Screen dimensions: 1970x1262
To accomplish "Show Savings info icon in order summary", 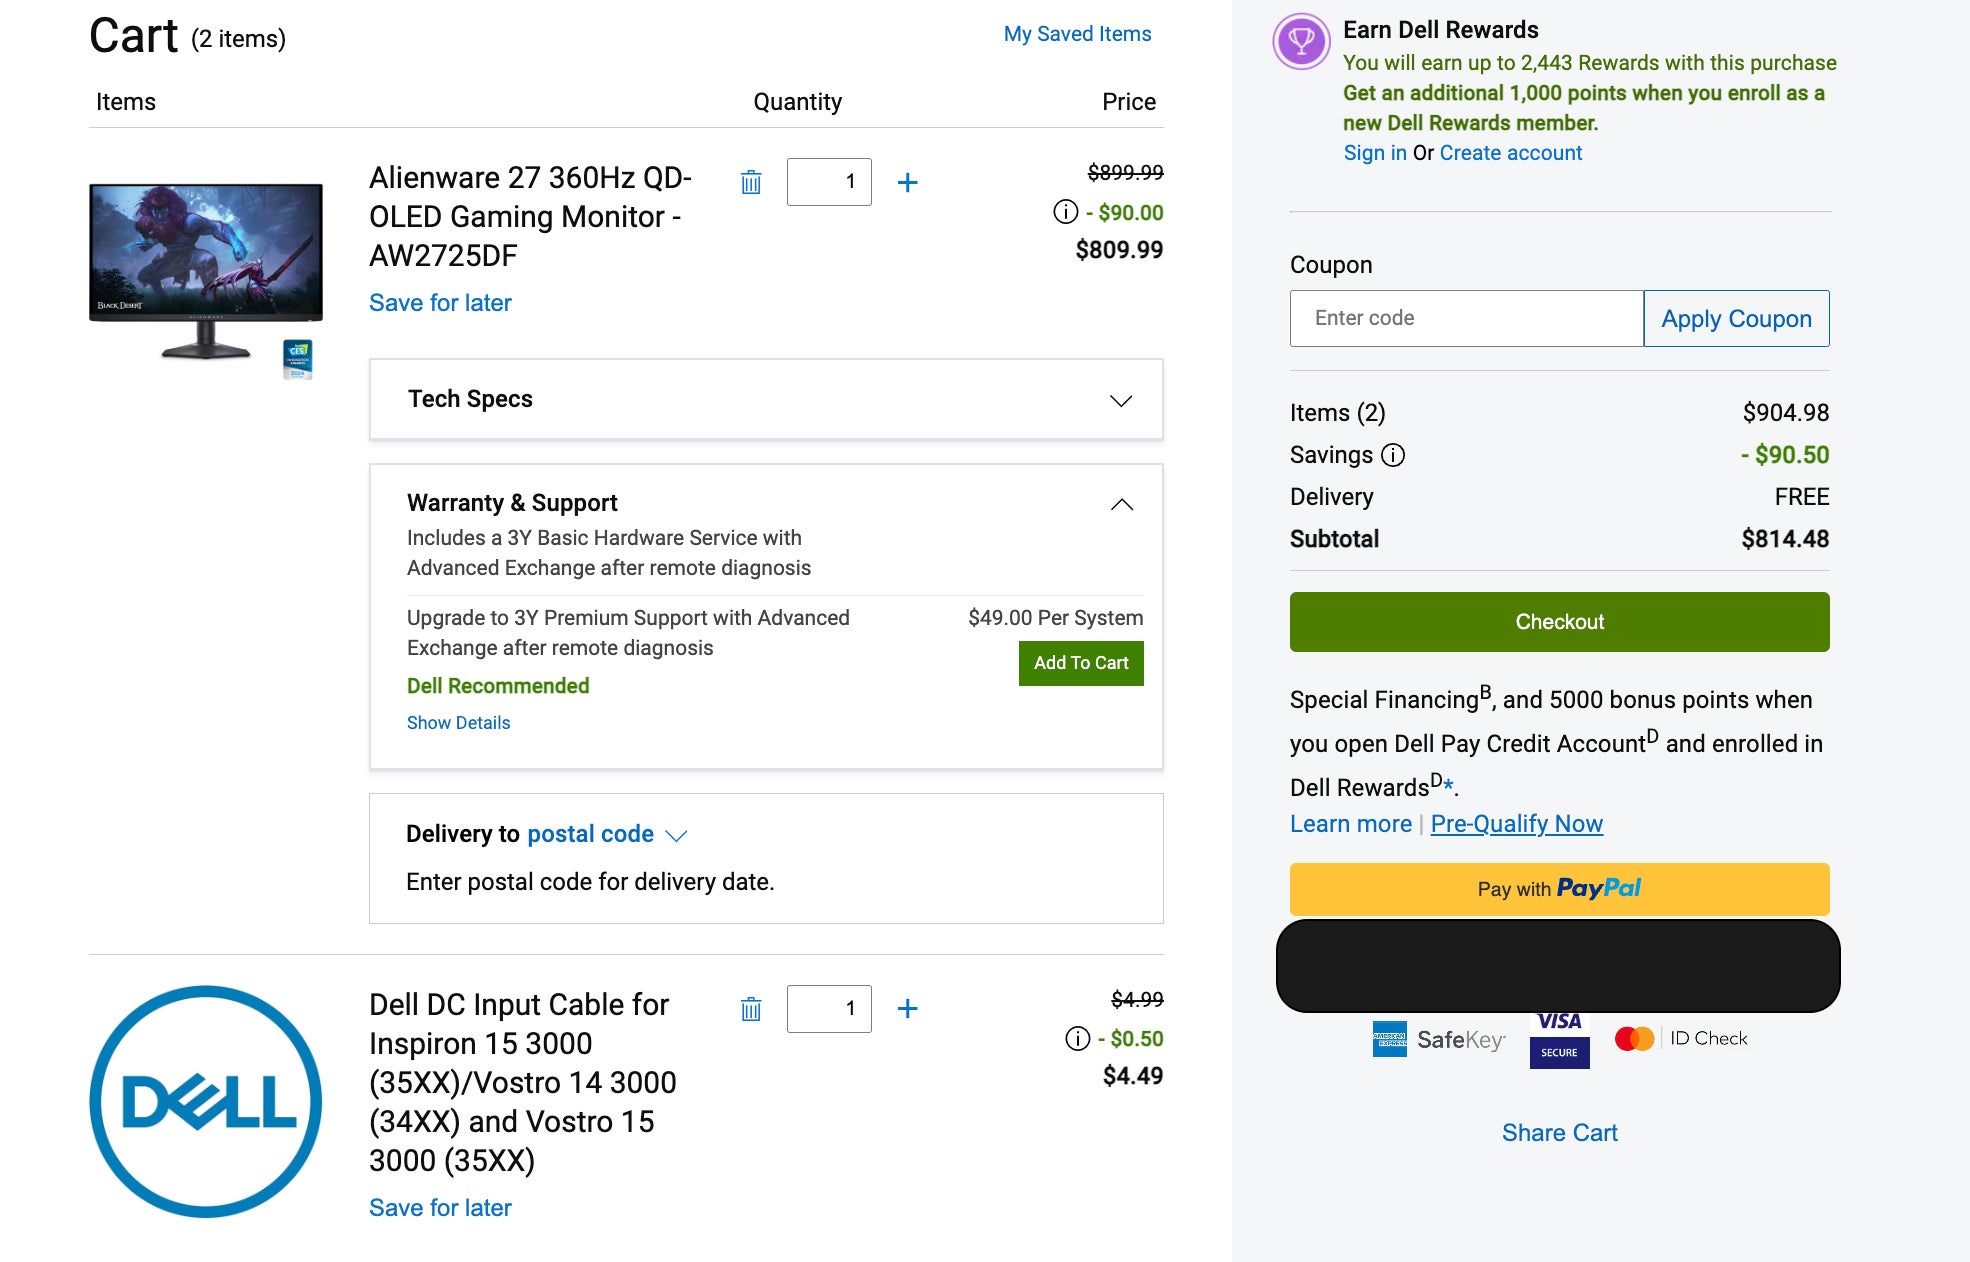I will pyautogui.click(x=1393, y=455).
